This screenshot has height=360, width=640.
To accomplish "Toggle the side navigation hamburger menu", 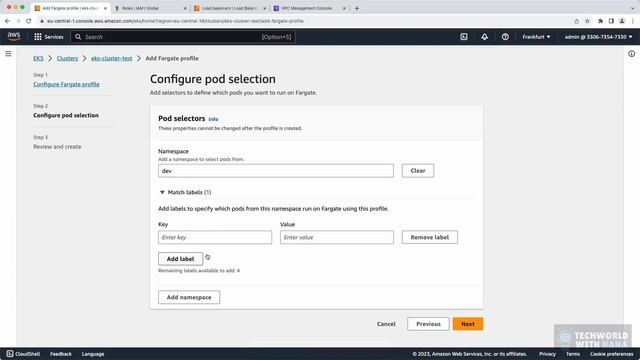I will click(8, 53).
